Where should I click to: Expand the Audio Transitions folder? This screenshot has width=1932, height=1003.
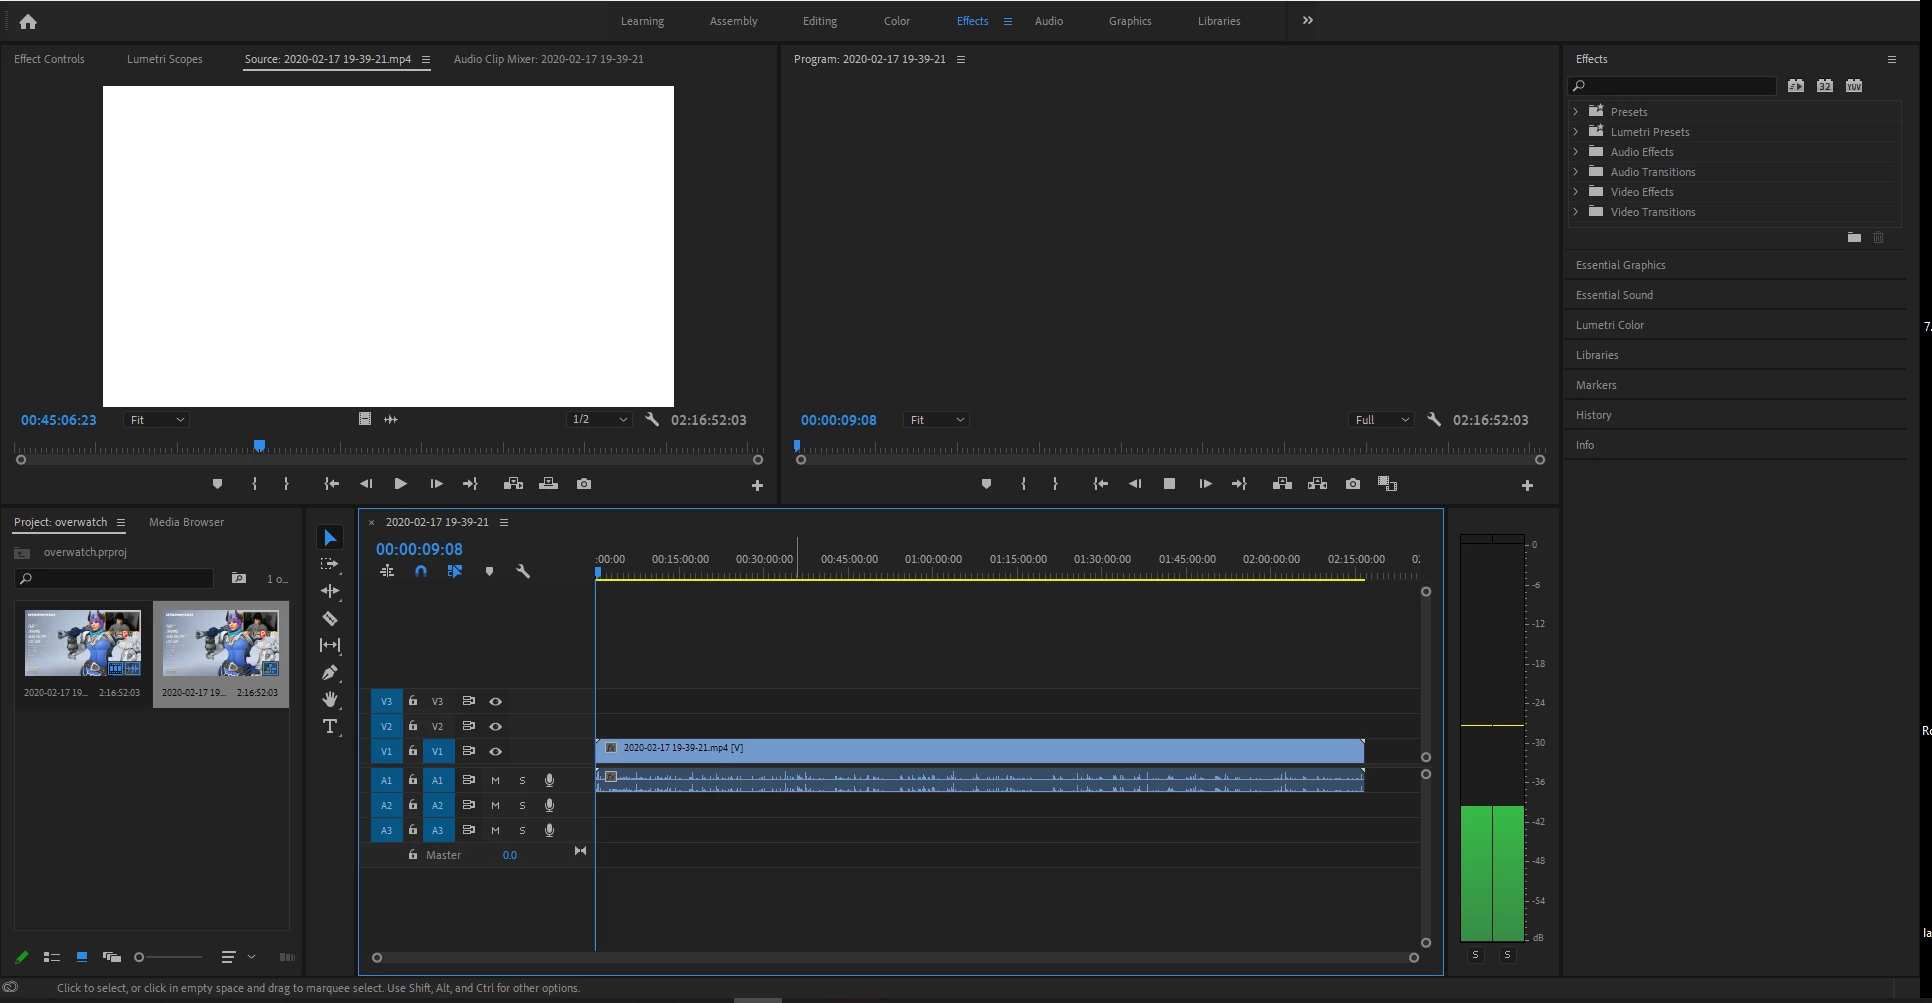[x=1576, y=172]
